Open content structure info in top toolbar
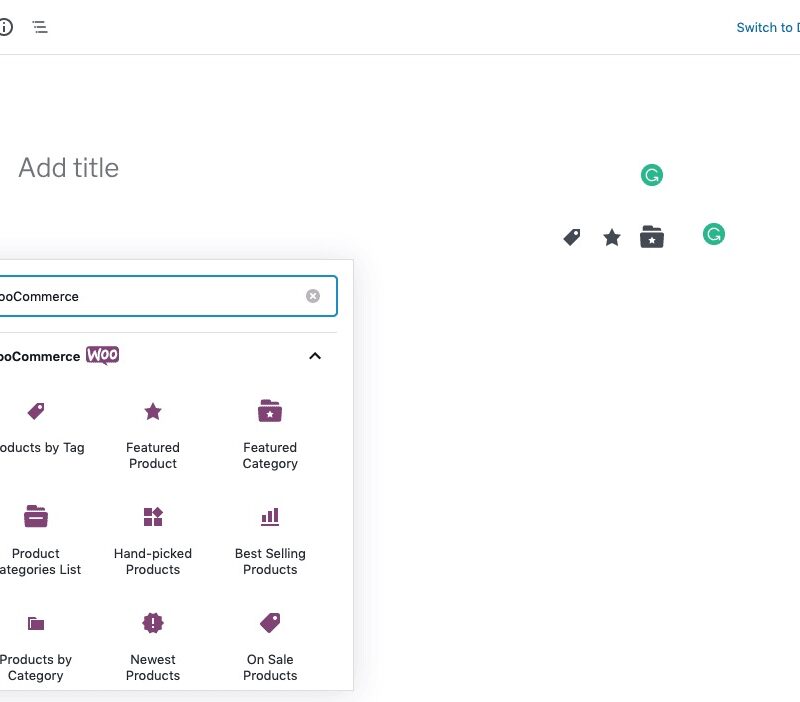 5,27
